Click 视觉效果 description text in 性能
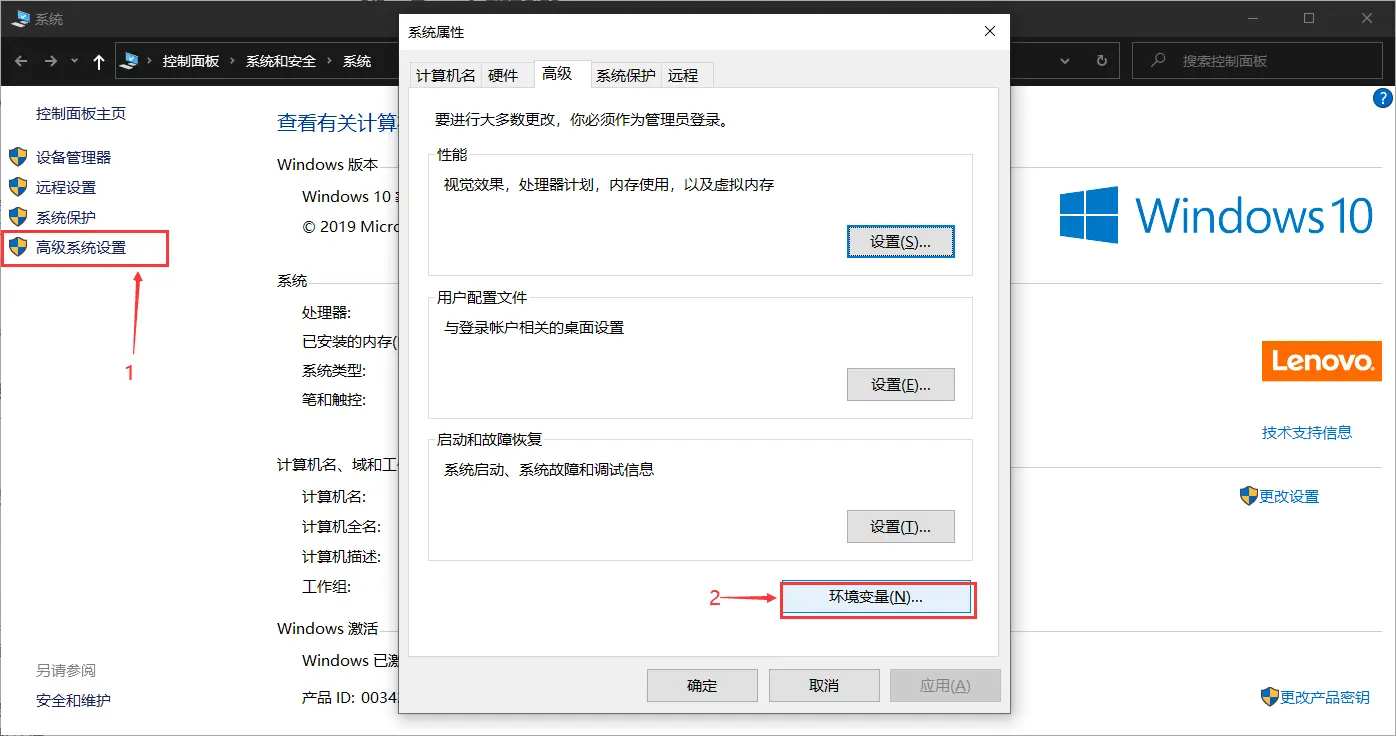 pyautogui.click(x=609, y=185)
